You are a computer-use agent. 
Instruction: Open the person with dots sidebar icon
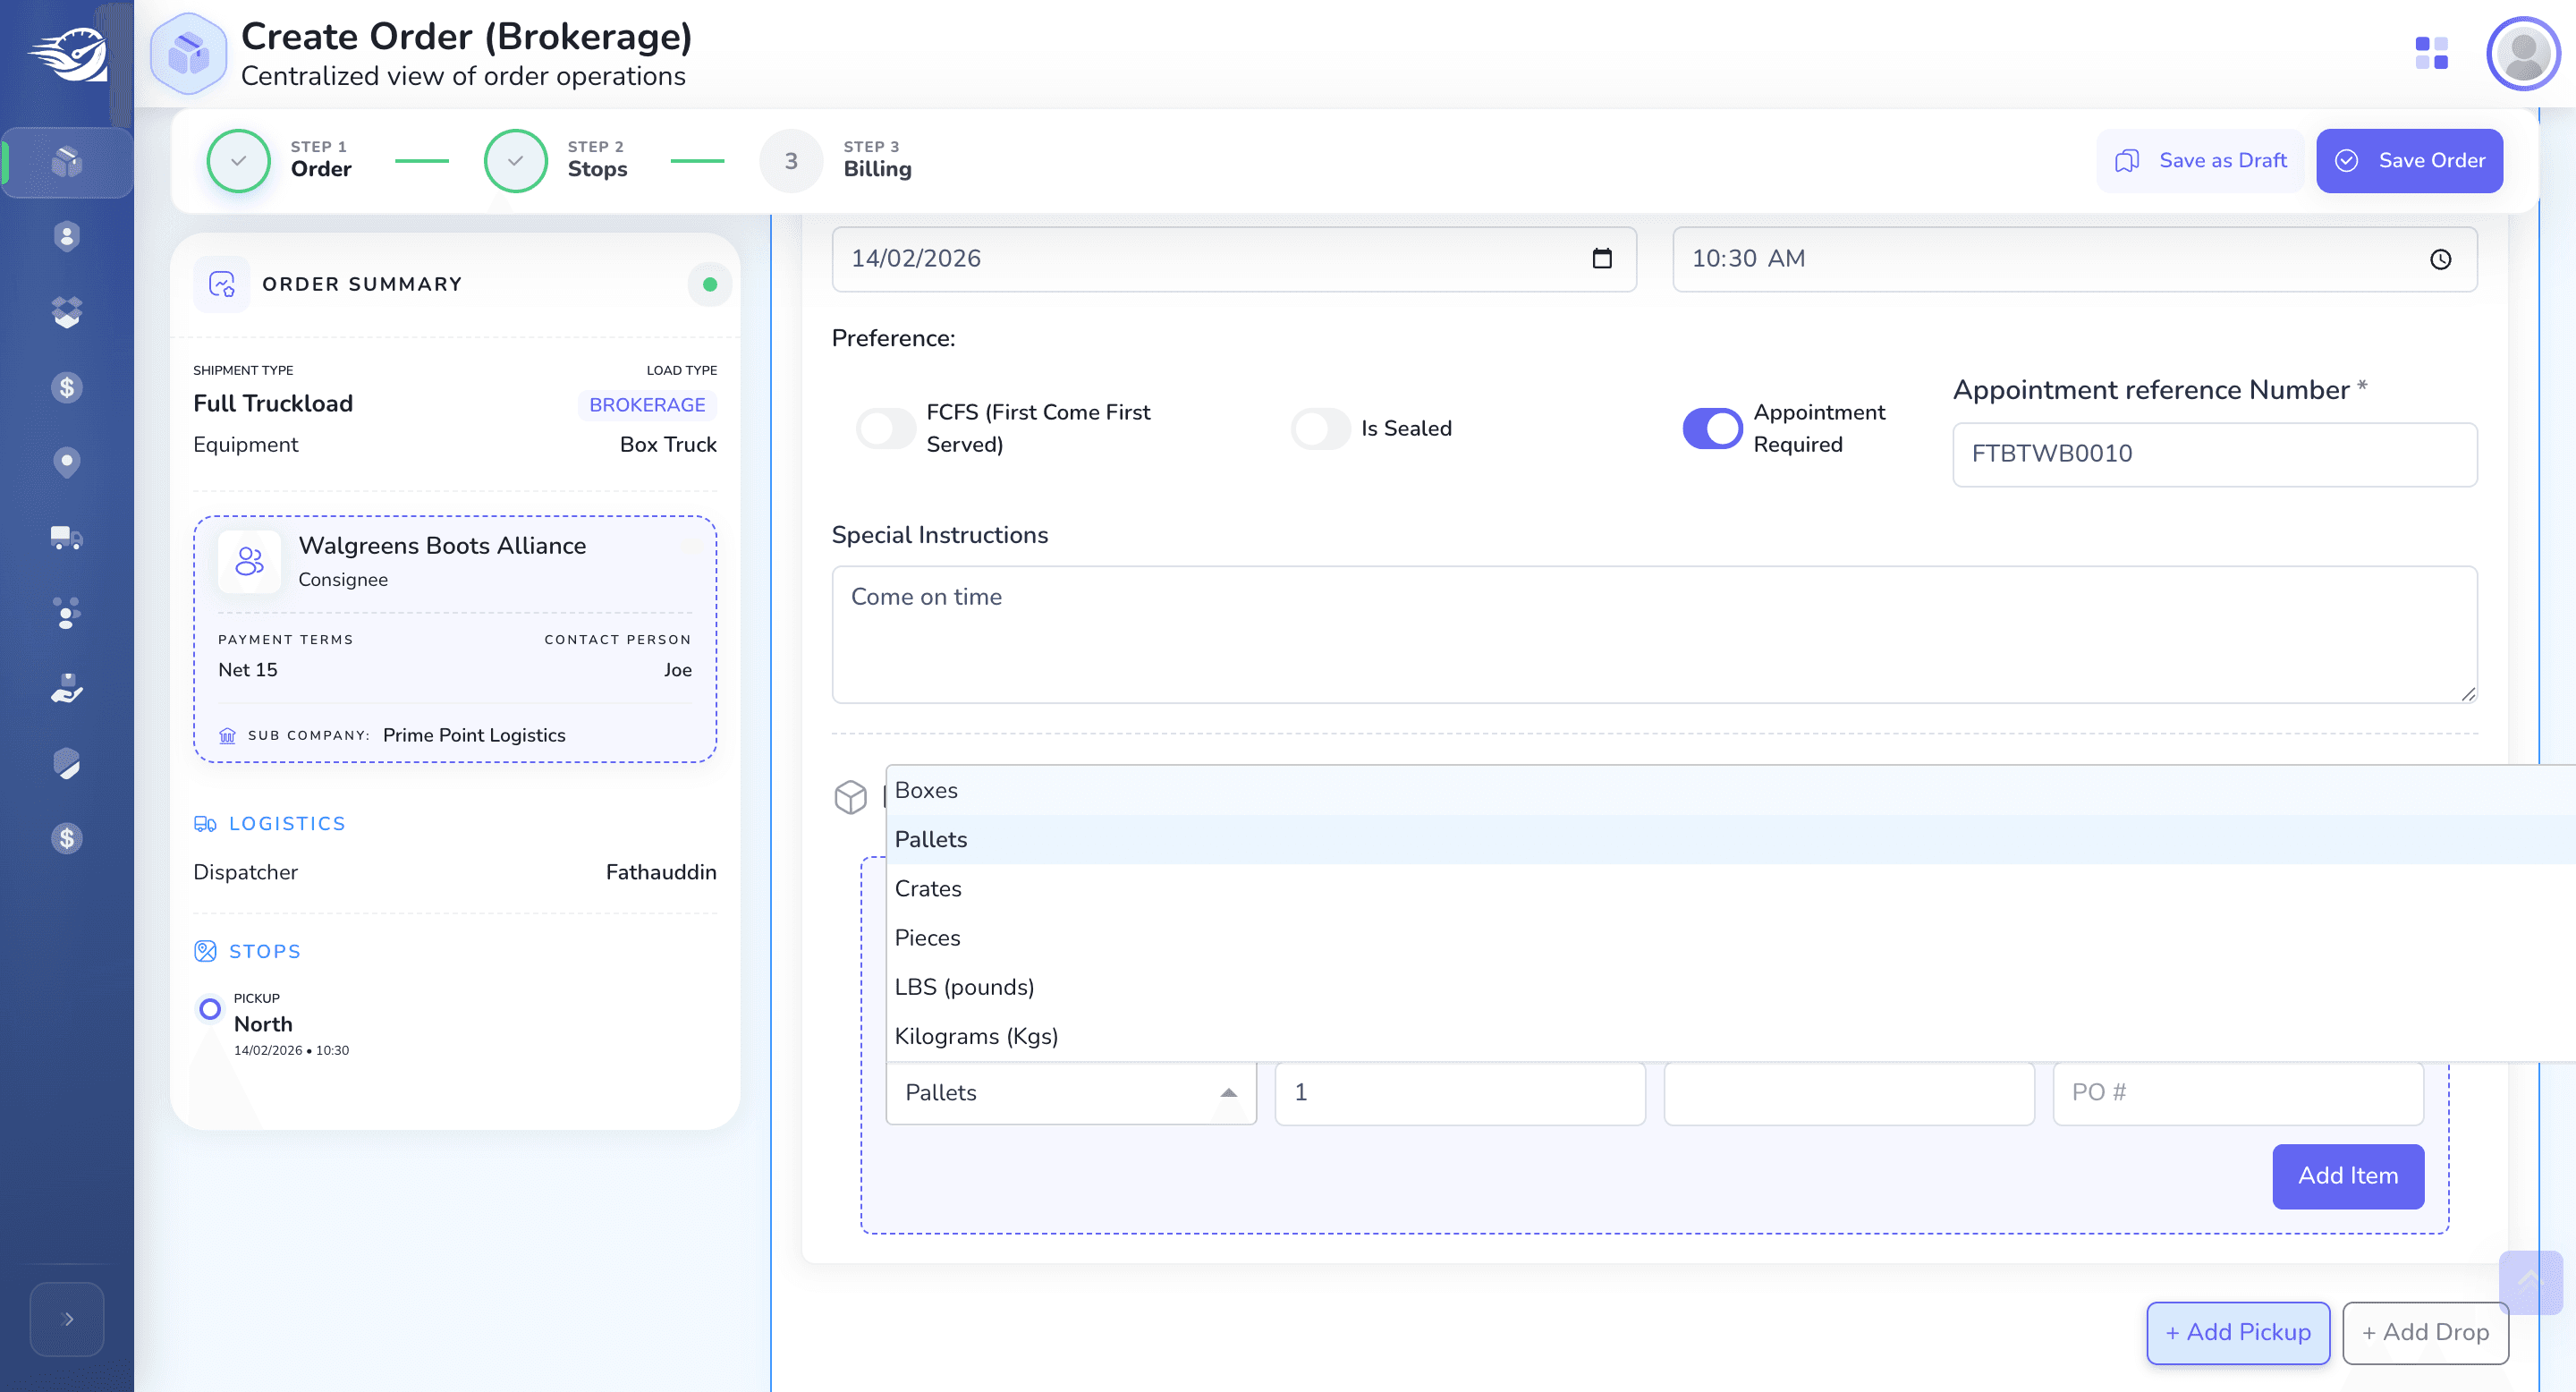(x=67, y=613)
